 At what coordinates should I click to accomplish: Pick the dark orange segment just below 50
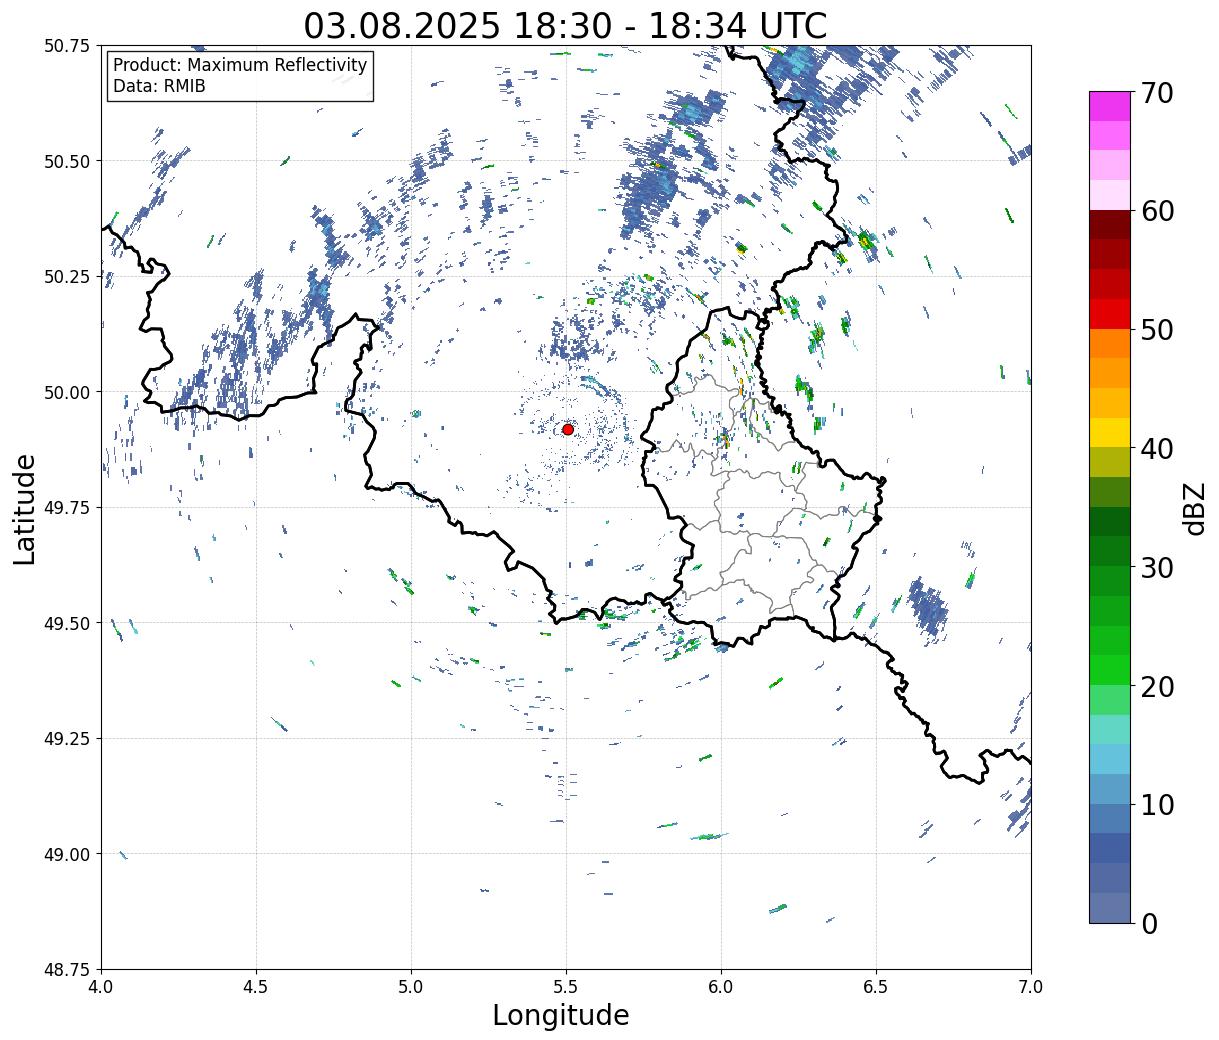pos(1110,344)
